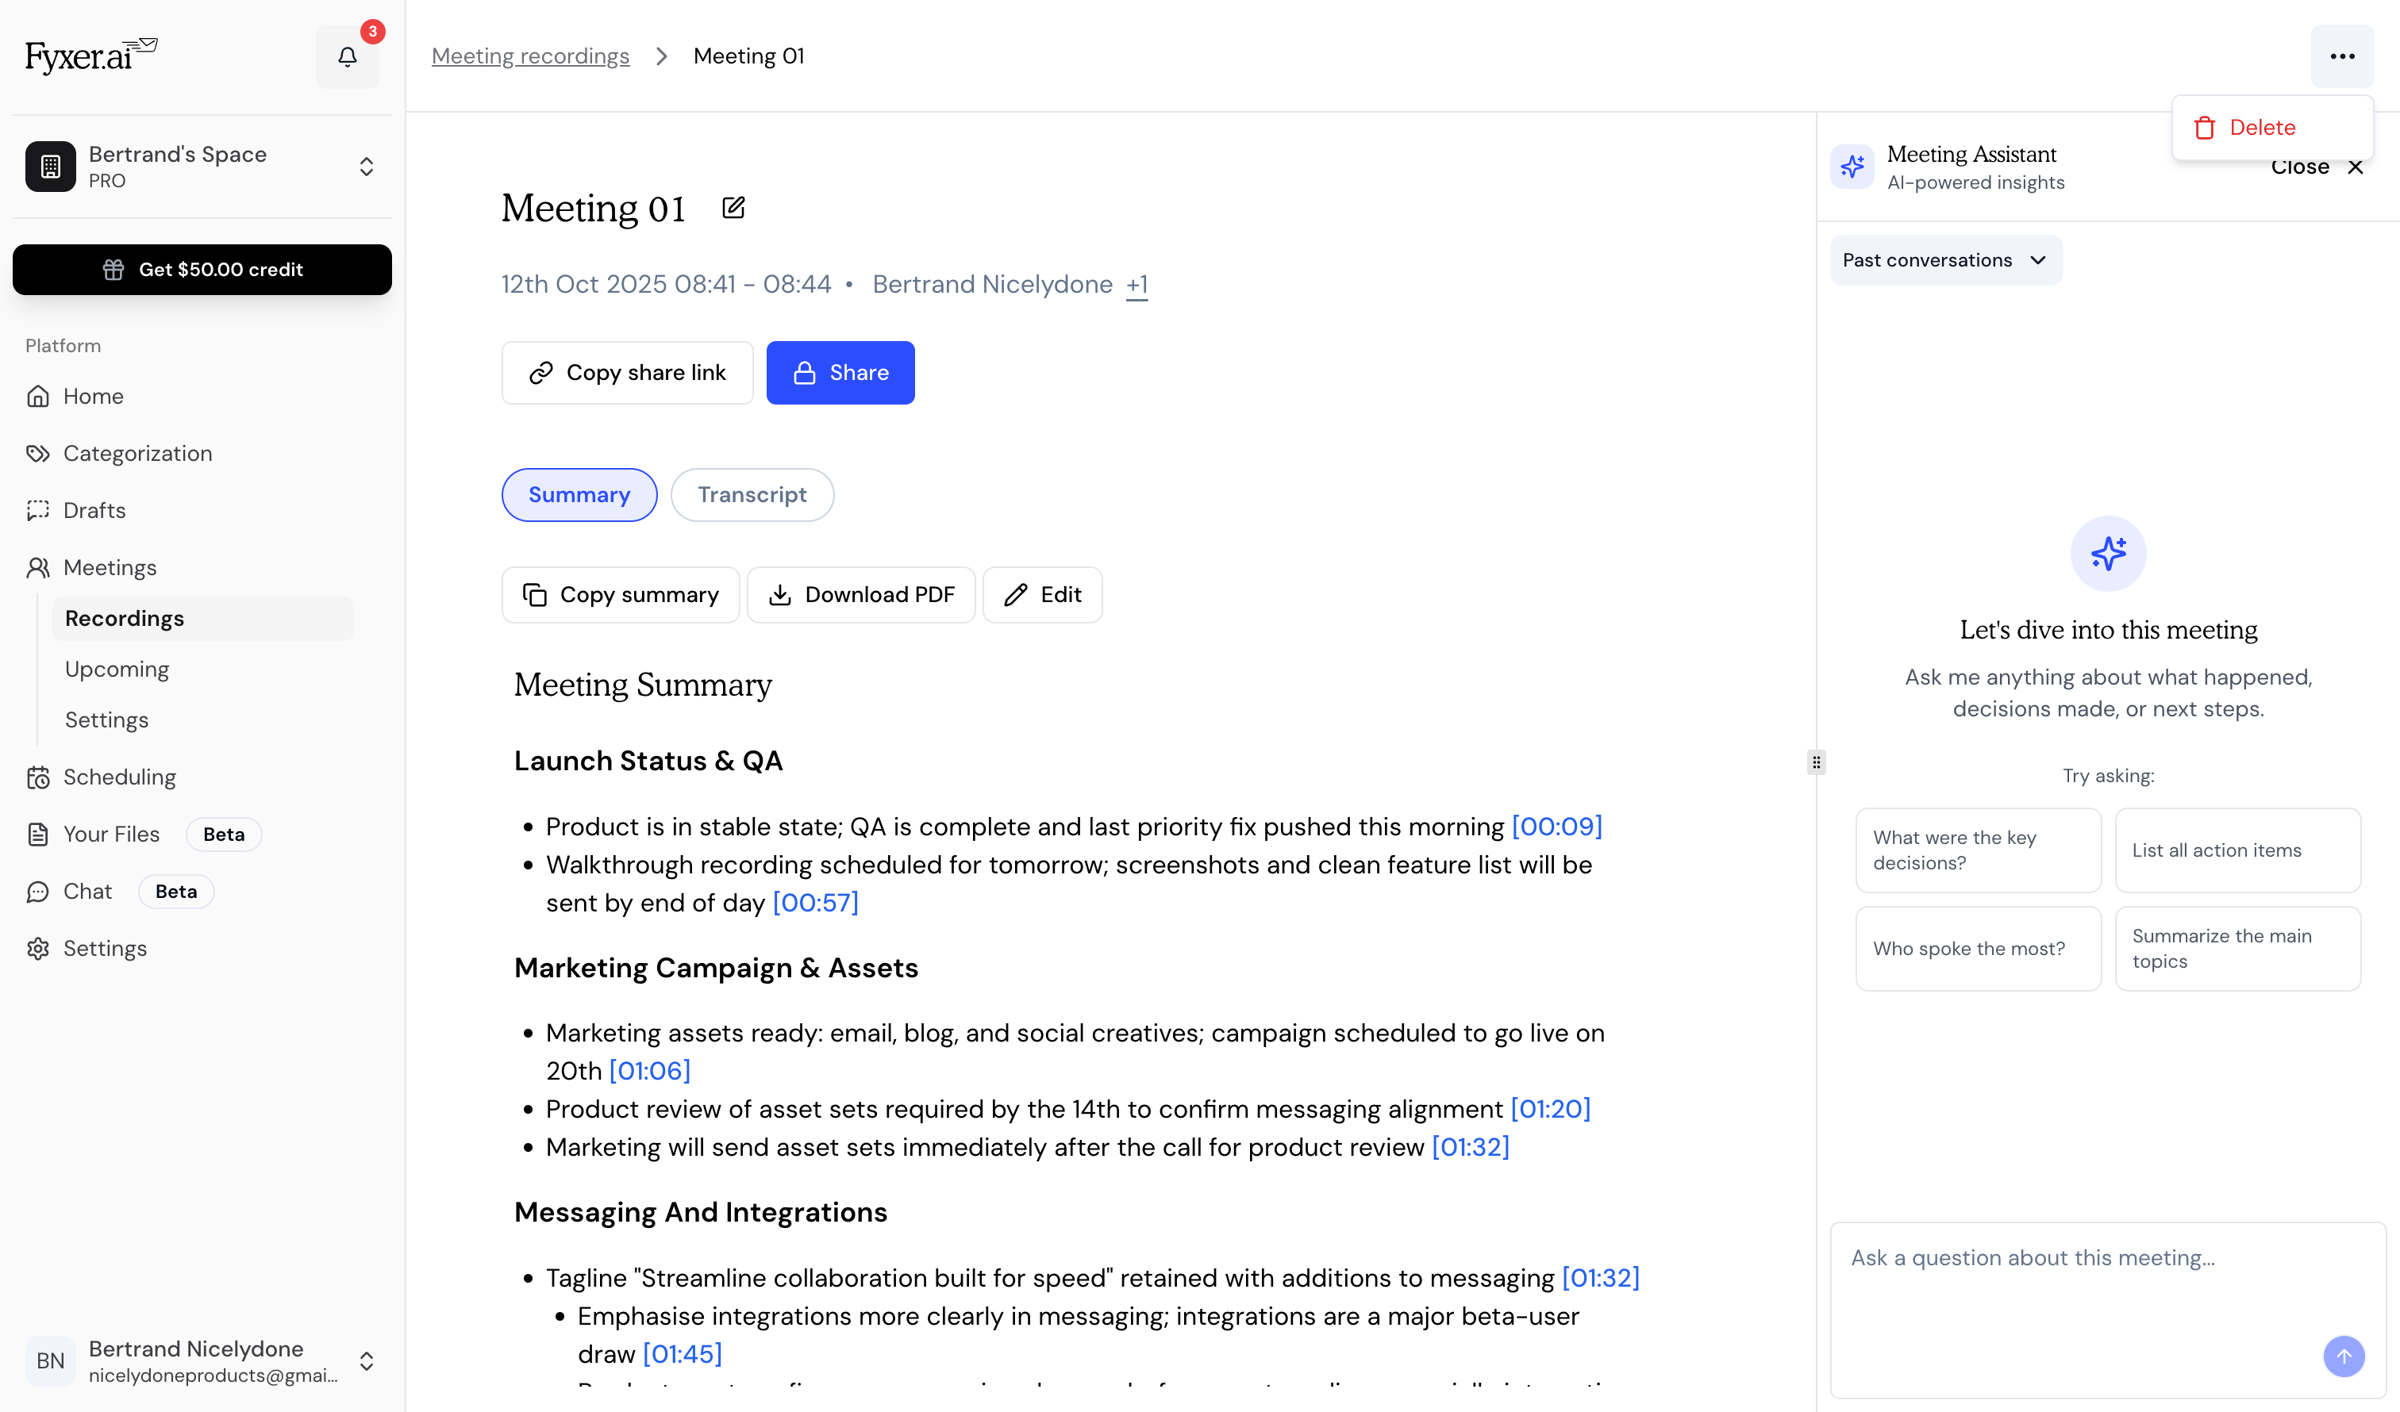Click the gift icon on the credit button

coord(113,269)
